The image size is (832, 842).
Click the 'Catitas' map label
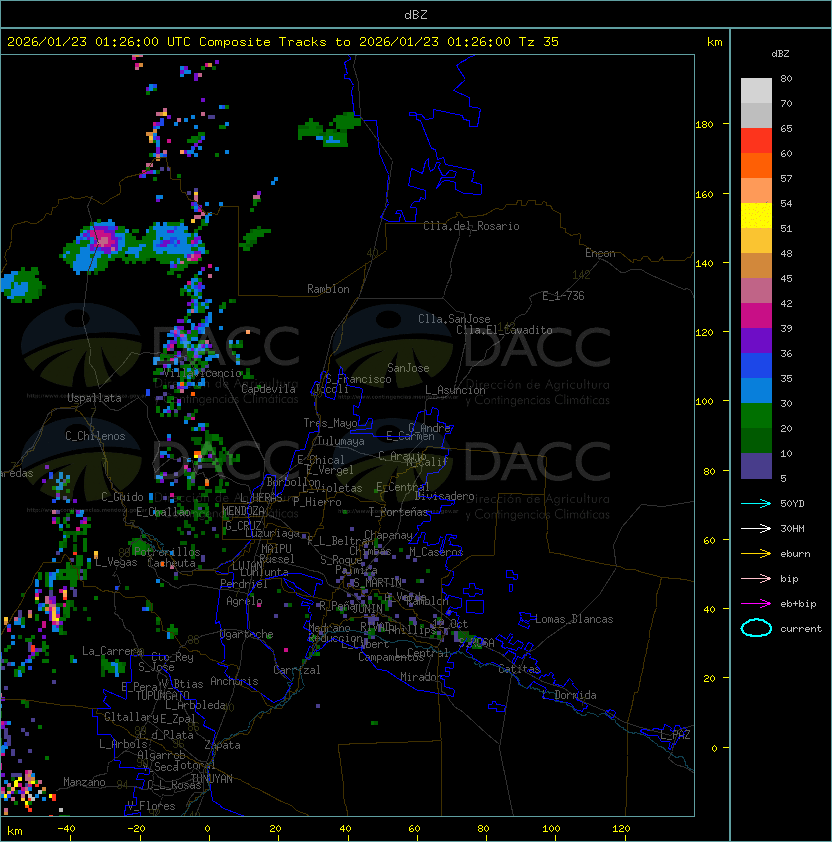click(x=519, y=669)
